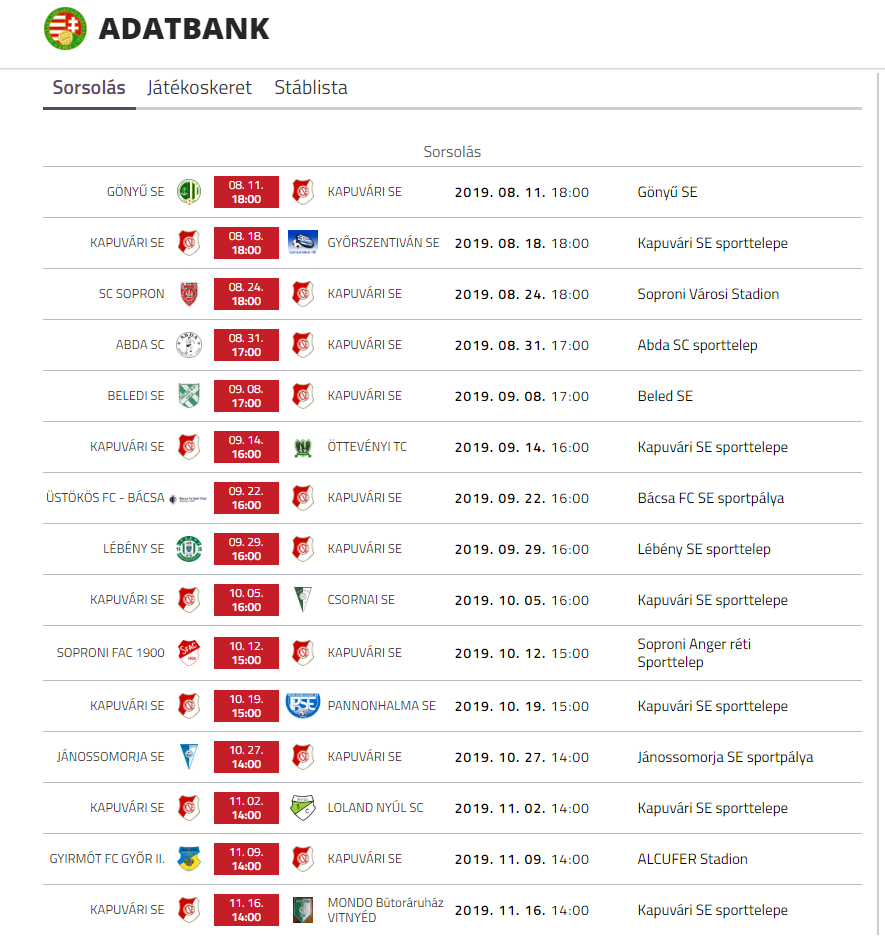The image size is (885, 952).
Task: Click the Gyirmót FC Győr II. crest
Action: [x=189, y=859]
